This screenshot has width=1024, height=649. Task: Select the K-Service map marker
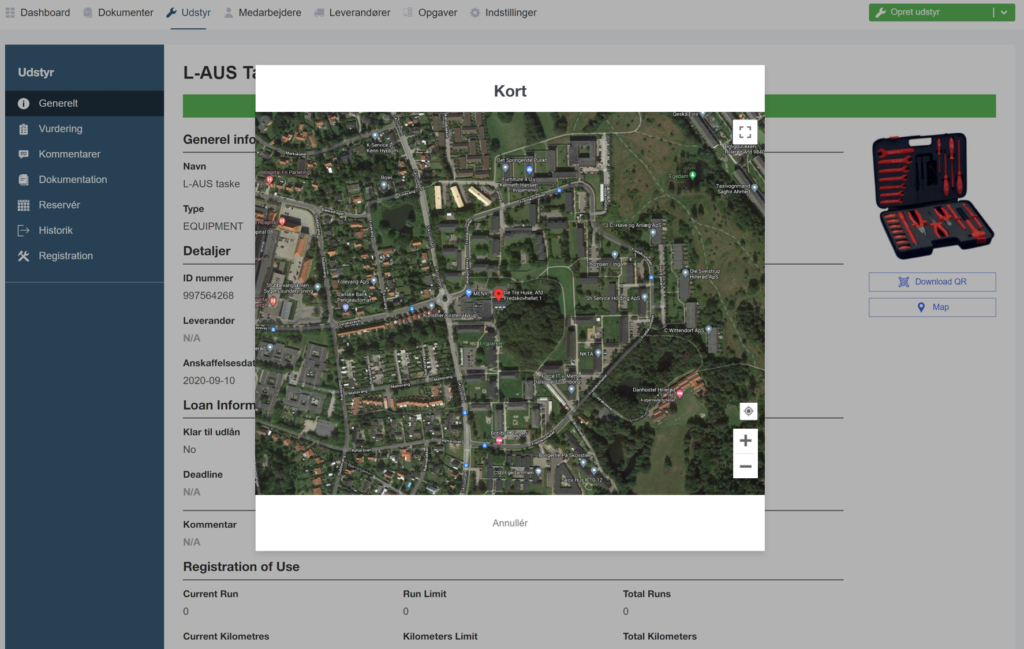(x=375, y=137)
